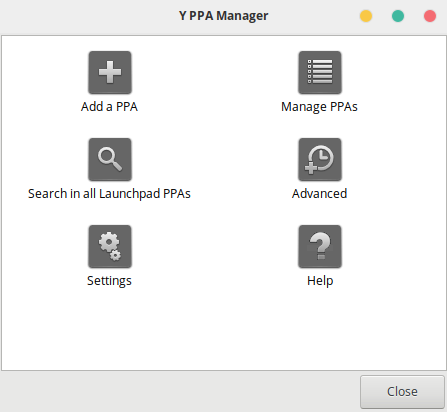Open the Help question mark icon
This screenshot has width=447, height=412.
click(x=320, y=246)
